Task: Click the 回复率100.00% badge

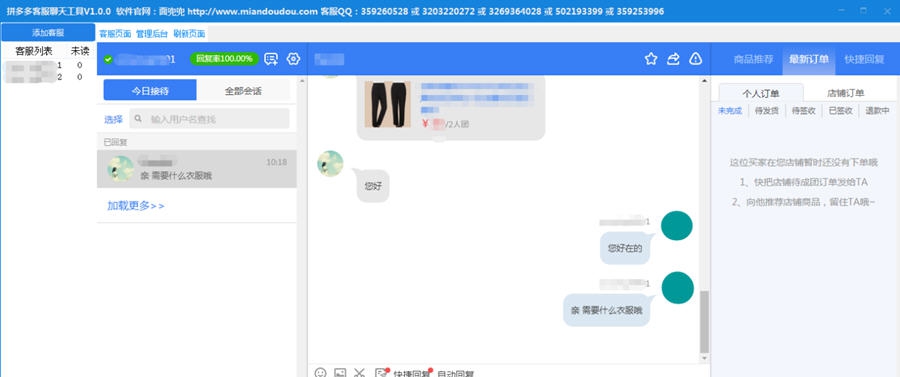Action: [x=224, y=59]
